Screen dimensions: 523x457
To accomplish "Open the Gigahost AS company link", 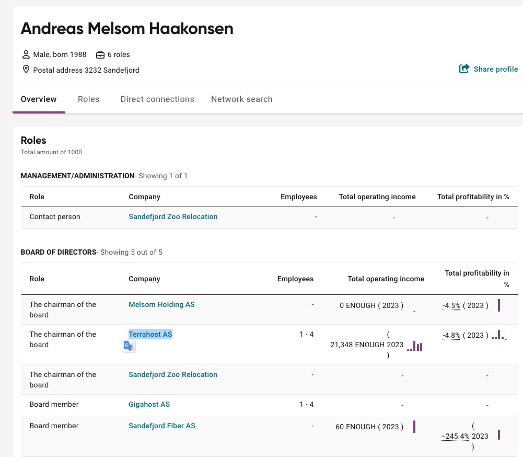I will tap(149, 404).
